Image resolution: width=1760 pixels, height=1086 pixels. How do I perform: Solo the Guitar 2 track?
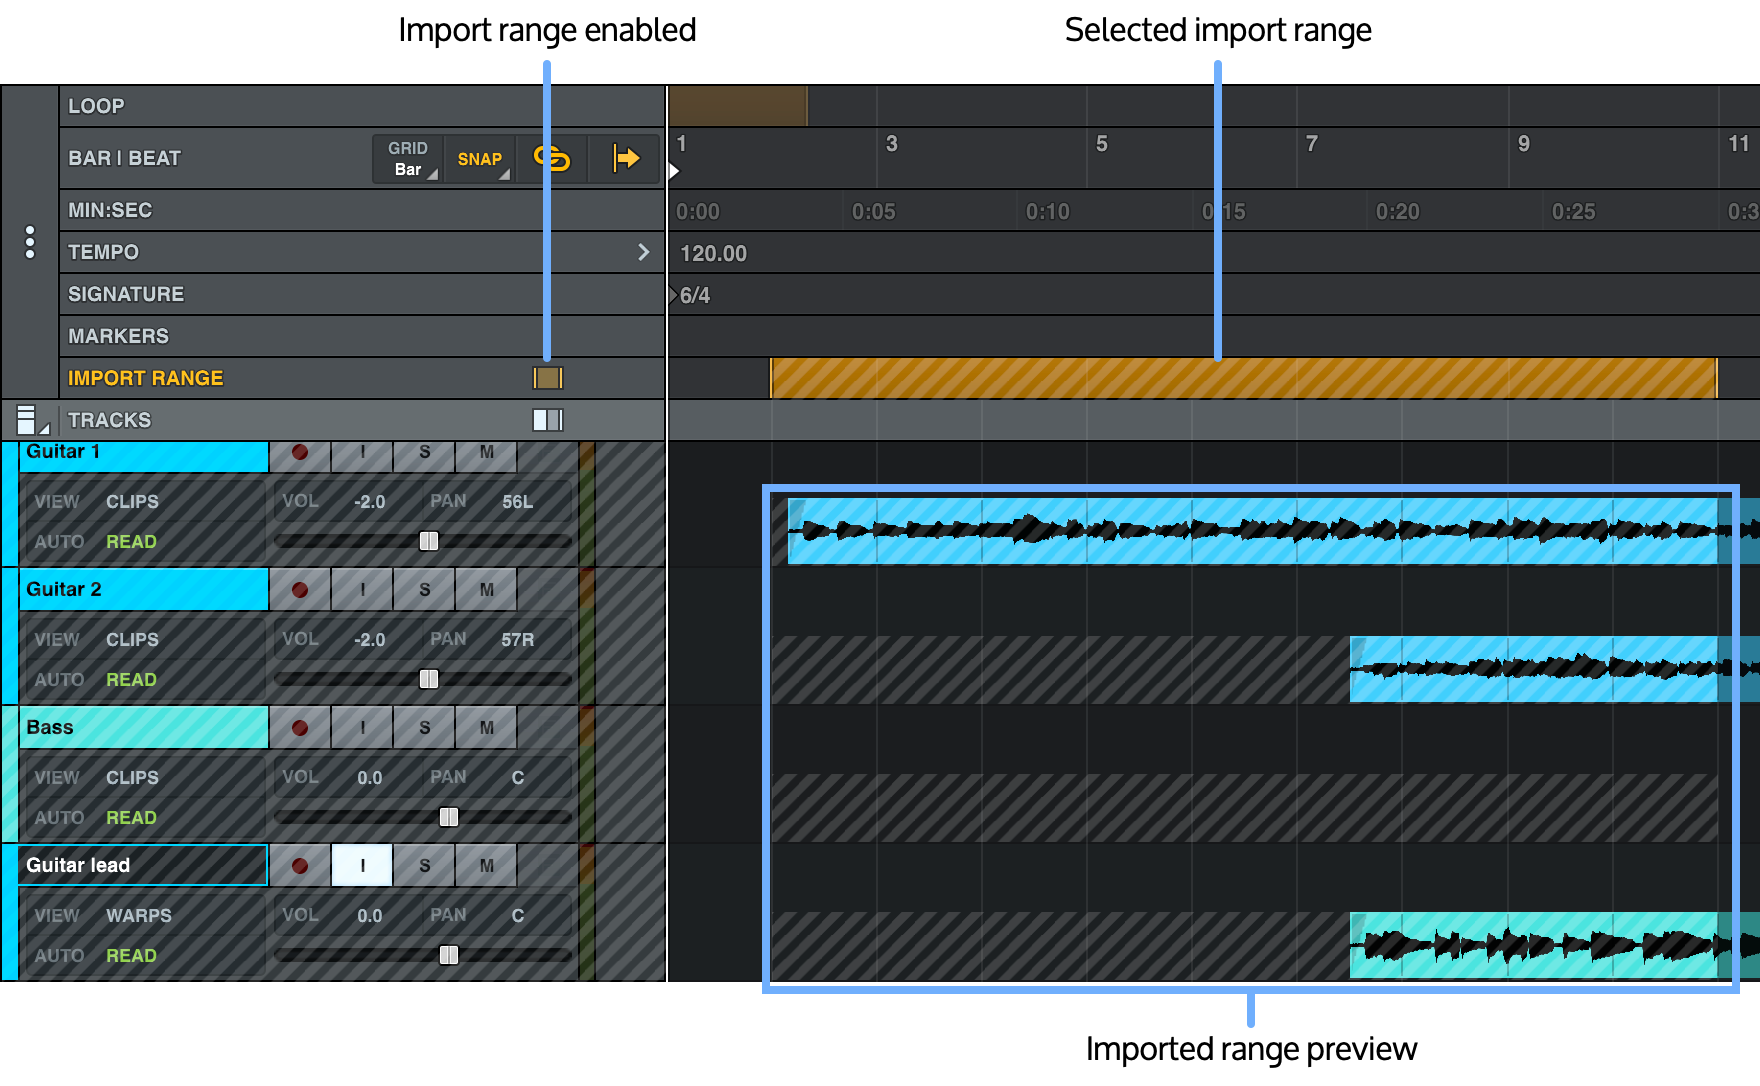tap(424, 589)
